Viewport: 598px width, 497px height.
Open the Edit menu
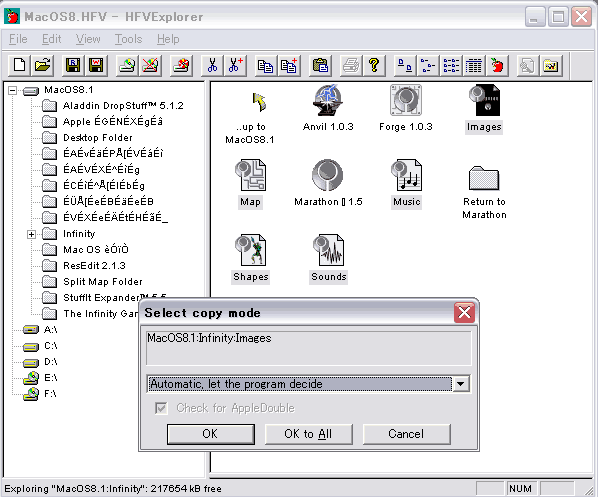point(51,39)
